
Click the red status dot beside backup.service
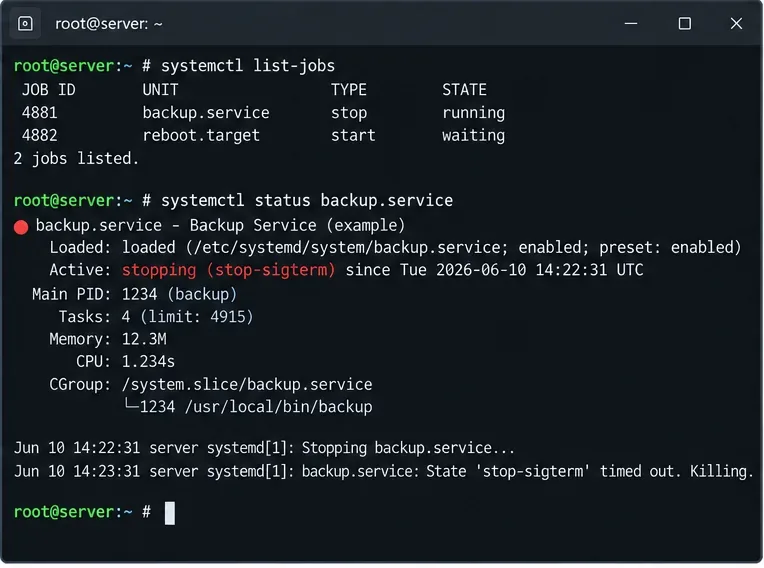pyautogui.click(x=21, y=227)
